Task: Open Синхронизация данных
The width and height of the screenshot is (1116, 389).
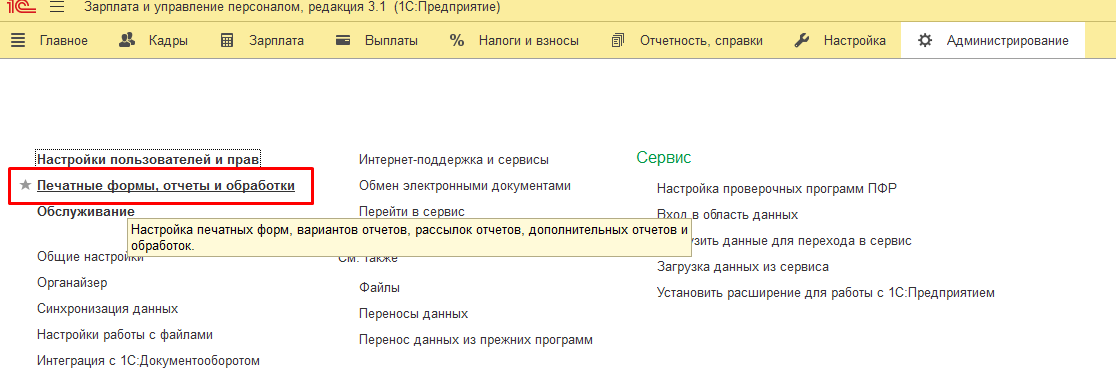Action: click(107, 309)
